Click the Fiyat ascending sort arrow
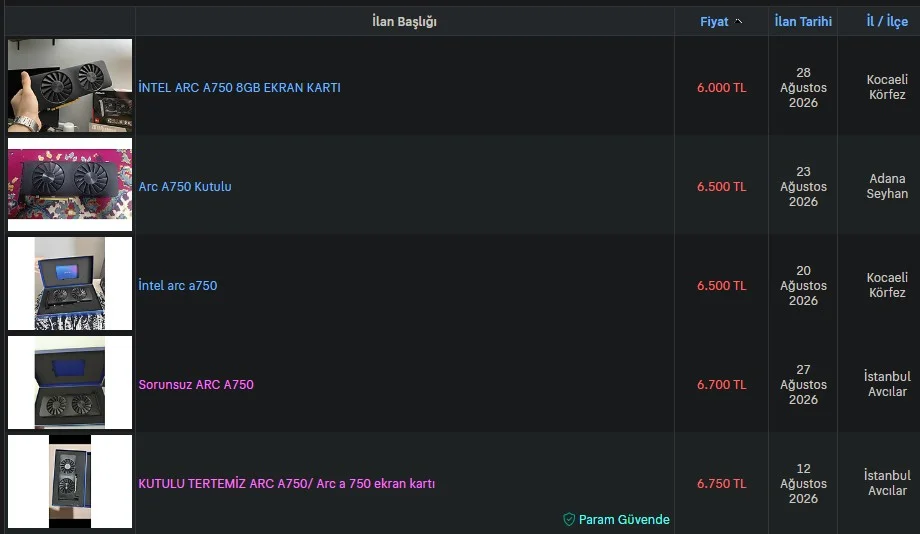 (x=739, y=22)
